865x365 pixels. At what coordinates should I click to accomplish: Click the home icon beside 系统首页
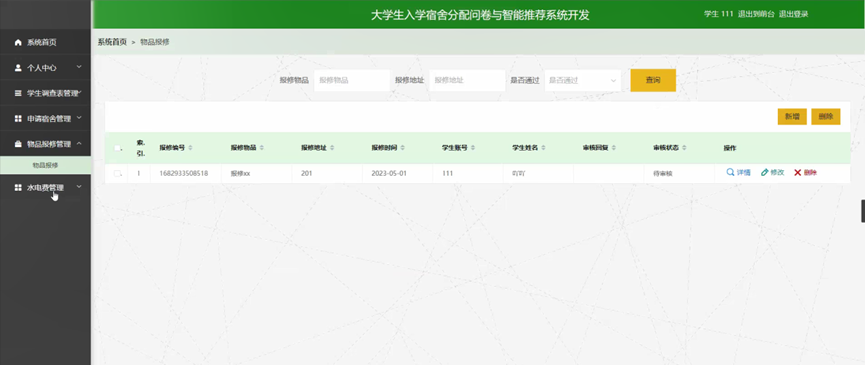(x=18, y=42)
